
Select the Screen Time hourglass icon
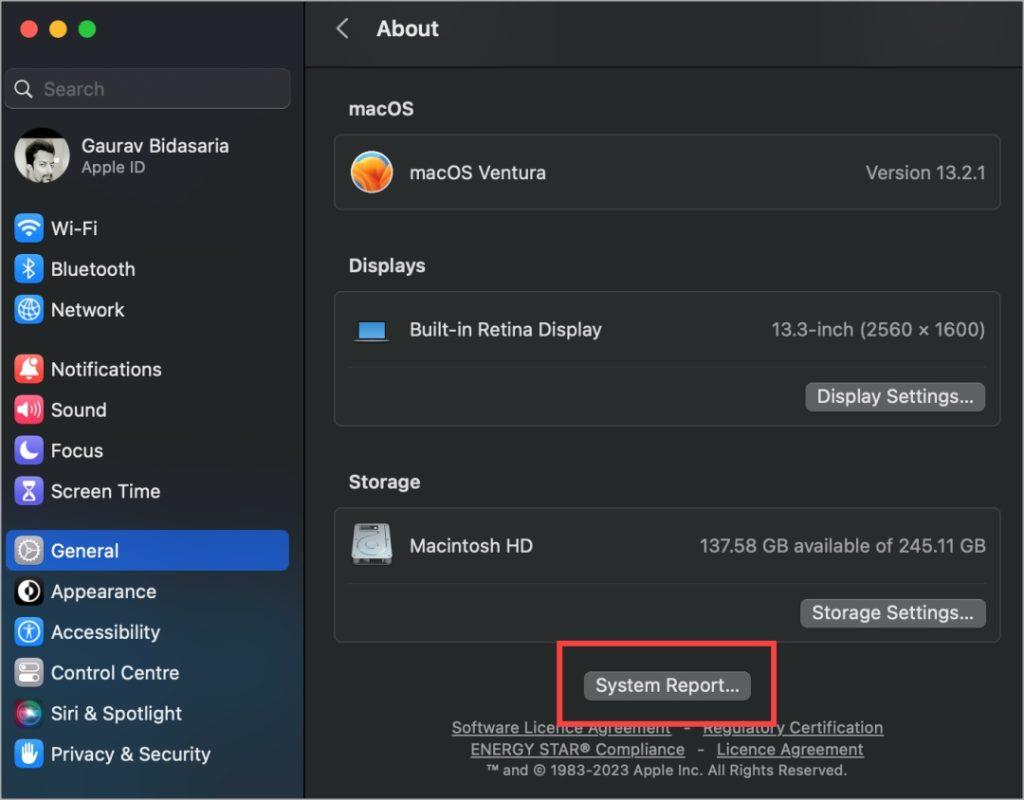point(29,491)
